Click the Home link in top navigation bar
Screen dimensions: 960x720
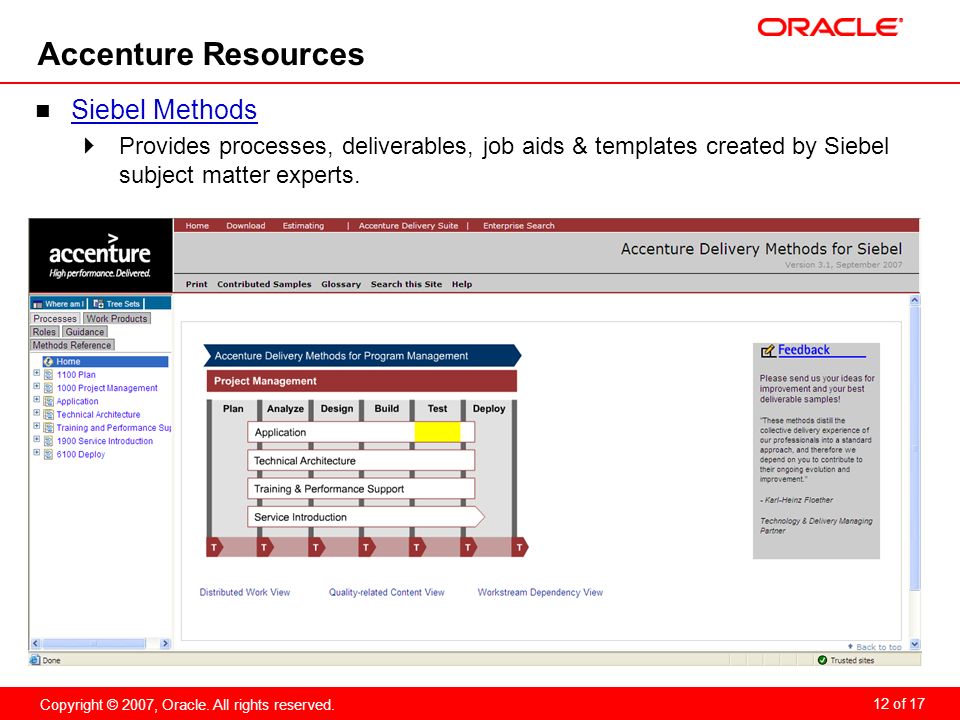tap(197, 225)
